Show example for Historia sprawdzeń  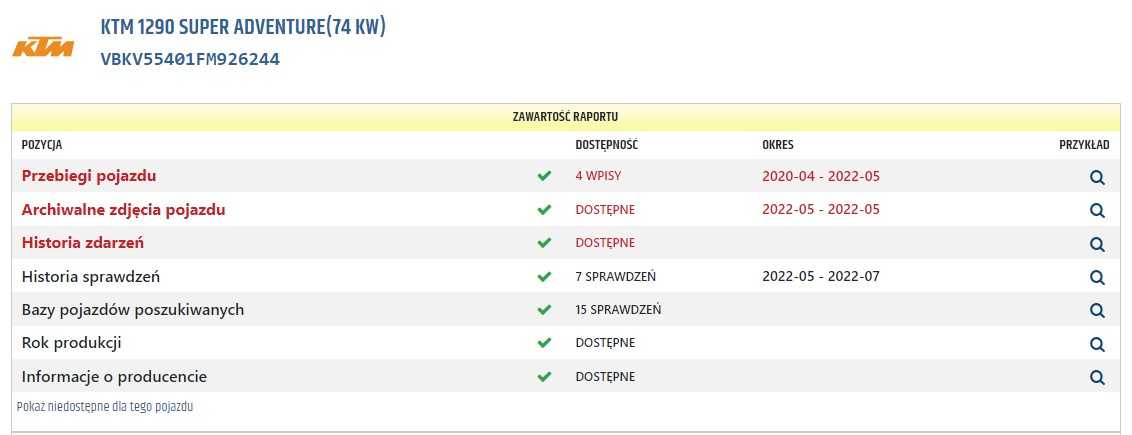click(1097, 277)
